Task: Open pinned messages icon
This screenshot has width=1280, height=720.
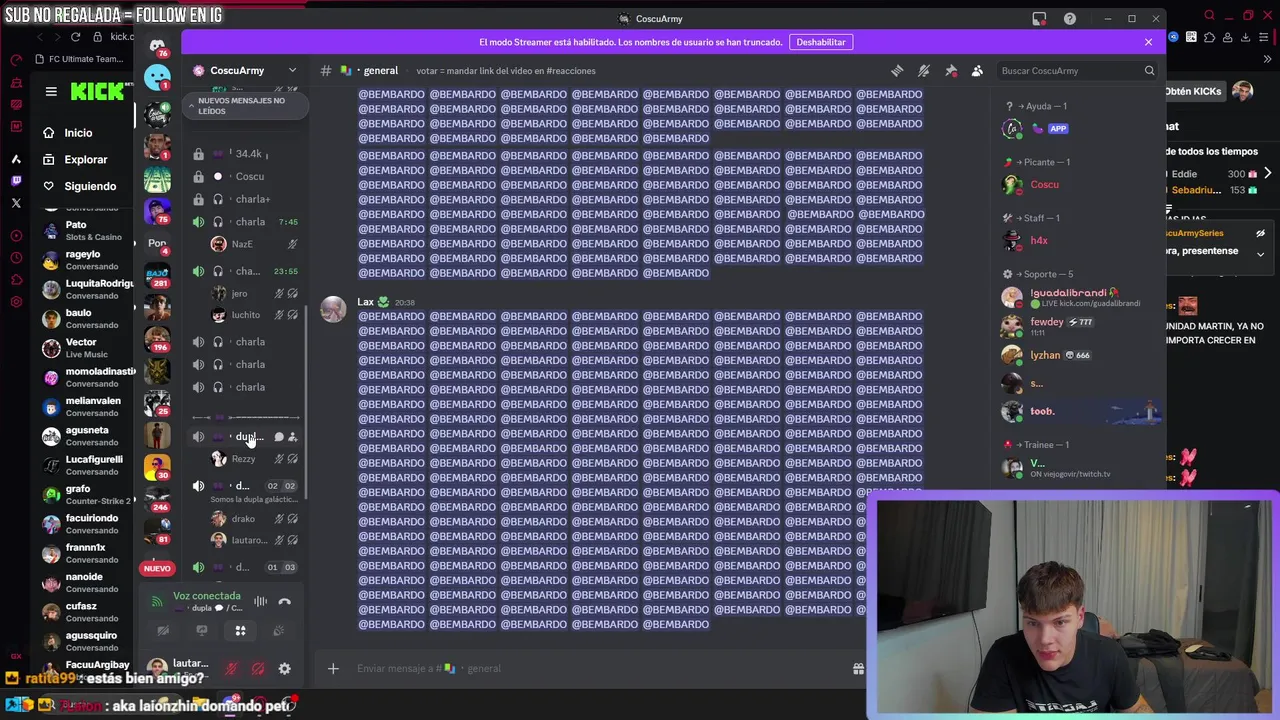Action: [951, 71]
